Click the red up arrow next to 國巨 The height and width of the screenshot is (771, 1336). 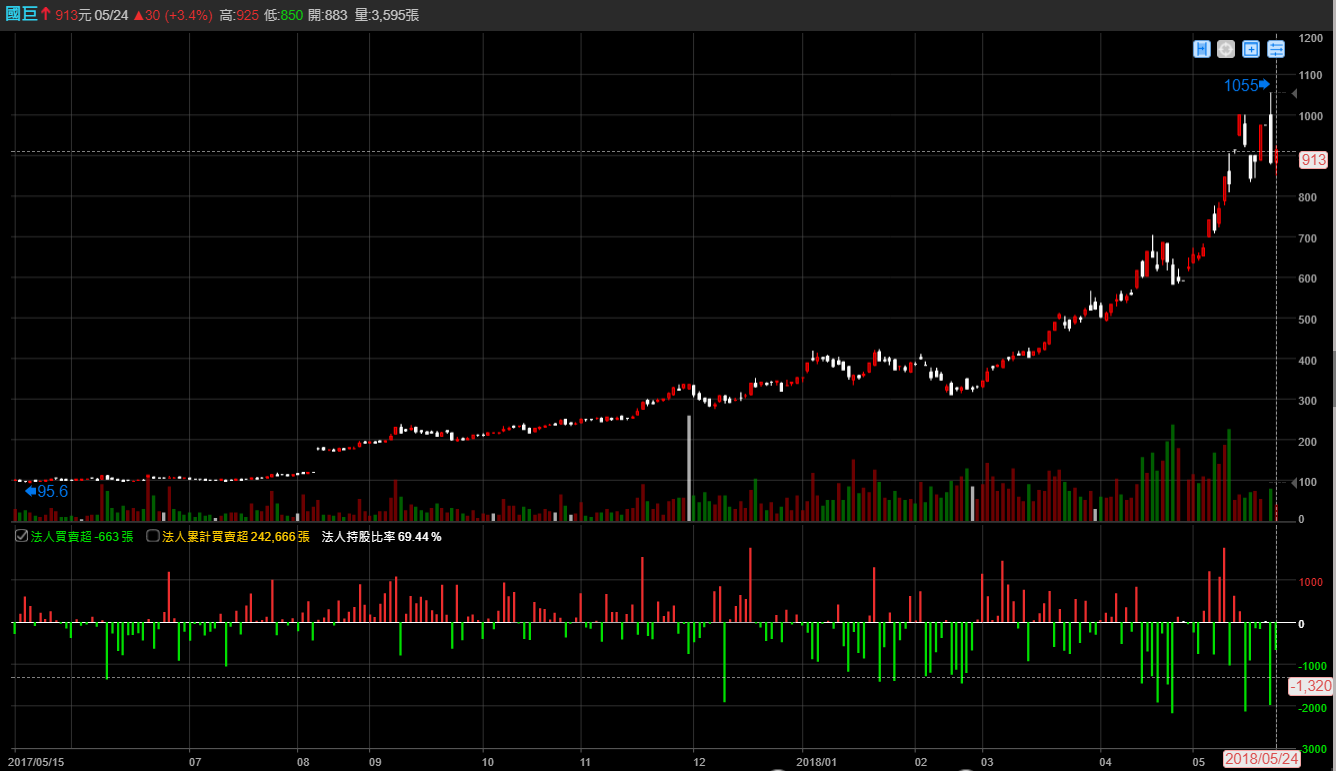[x=46, y=14]
